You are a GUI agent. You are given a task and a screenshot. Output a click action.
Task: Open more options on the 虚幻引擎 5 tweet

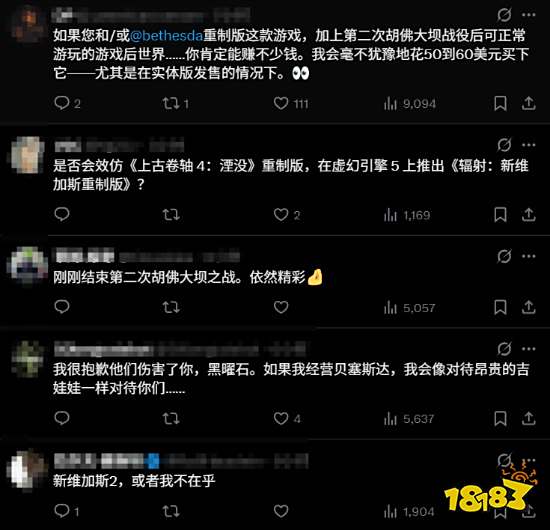click(x=528, y=145)
